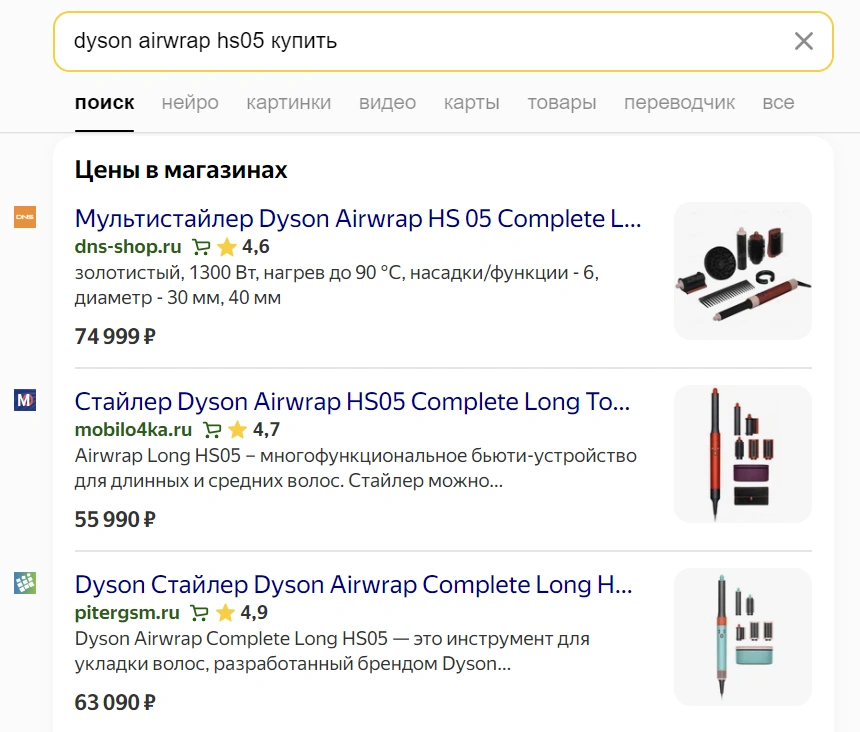Click the pitergsm site favicon
This screenshot has height=732, width=860.
[x=25, y=583]
